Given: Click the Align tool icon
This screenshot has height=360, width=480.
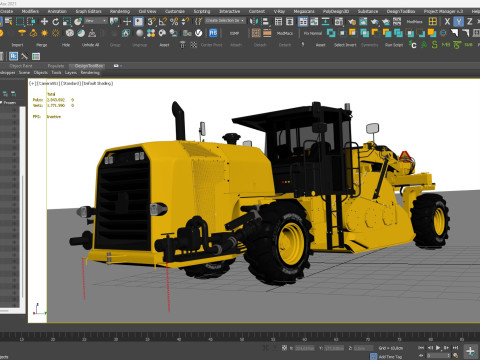Looking at the screenshot, I should click(x=265, y=22).
